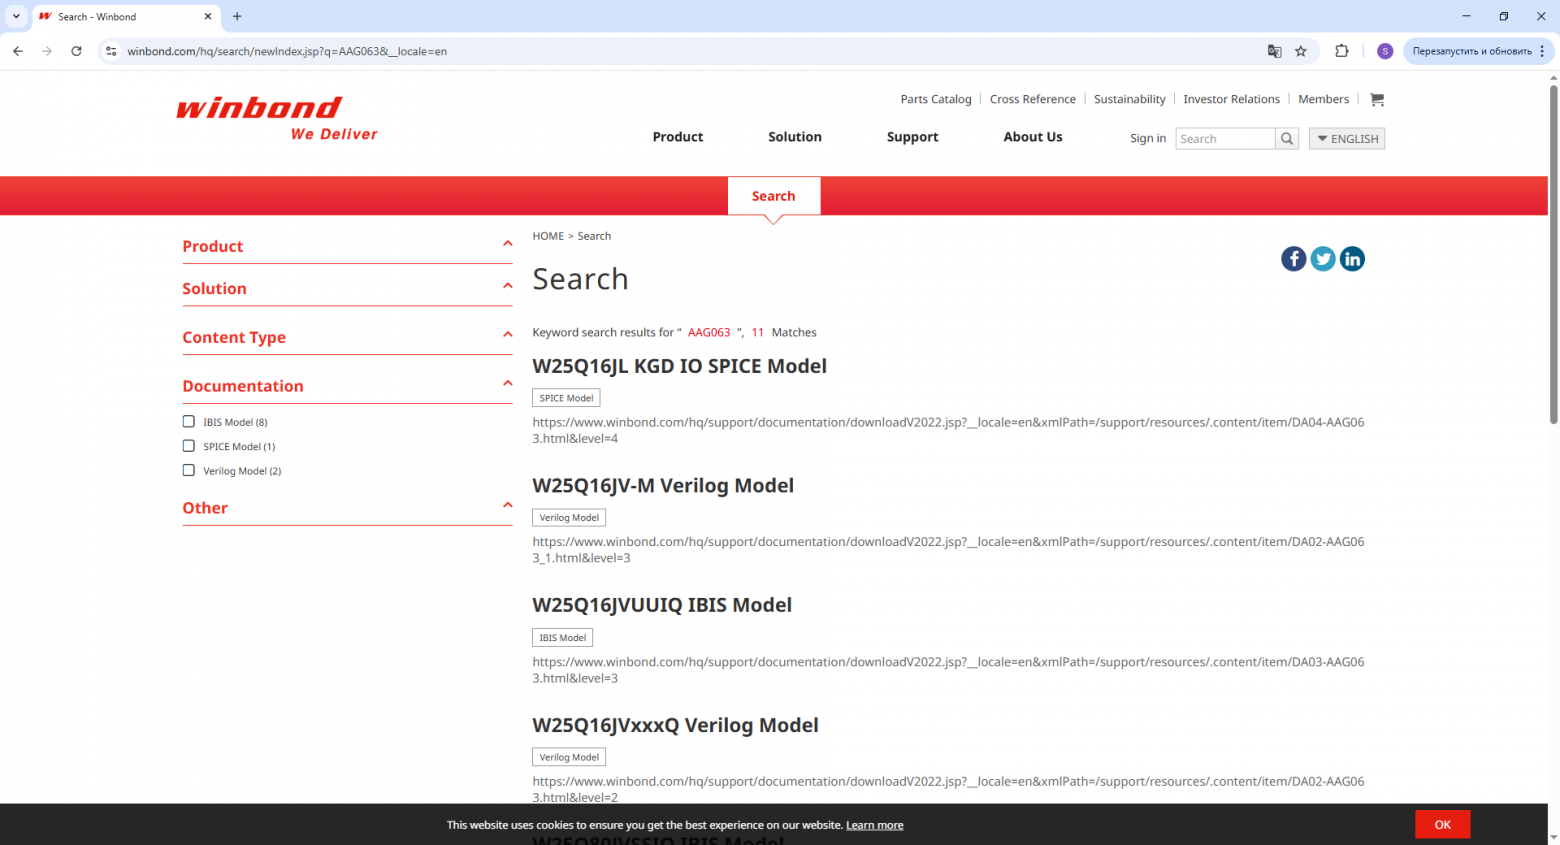The image size is (1560, 845).
Task: Click the SPICE Model tag under W25Q16JL
Action: point(566,398)
